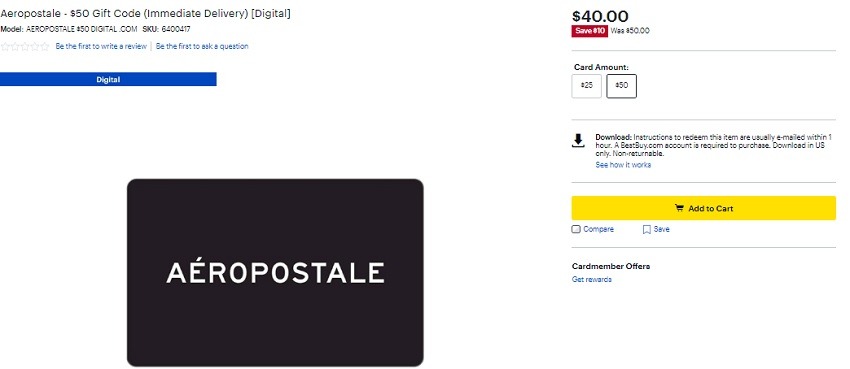Viewport: 850px width, 369px height.
Task: Click the fifth review rating star
Action: click(x=44, y=47)
